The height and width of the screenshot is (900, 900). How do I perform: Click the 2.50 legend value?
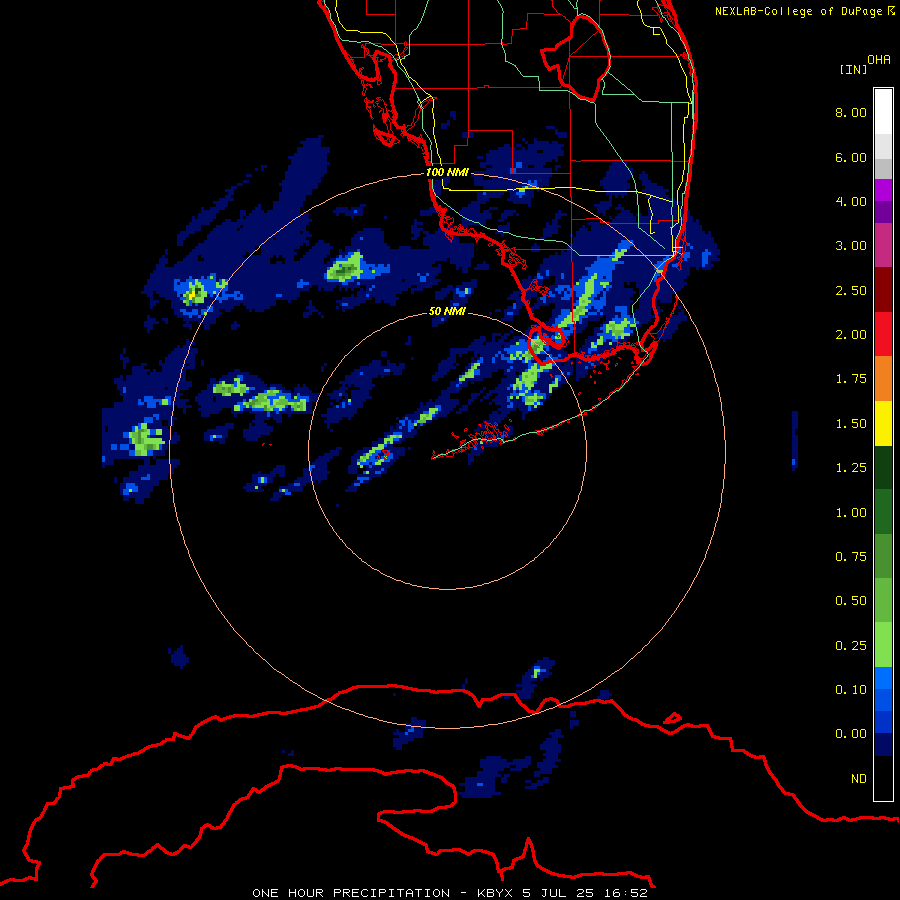click(x=851, y=290)
